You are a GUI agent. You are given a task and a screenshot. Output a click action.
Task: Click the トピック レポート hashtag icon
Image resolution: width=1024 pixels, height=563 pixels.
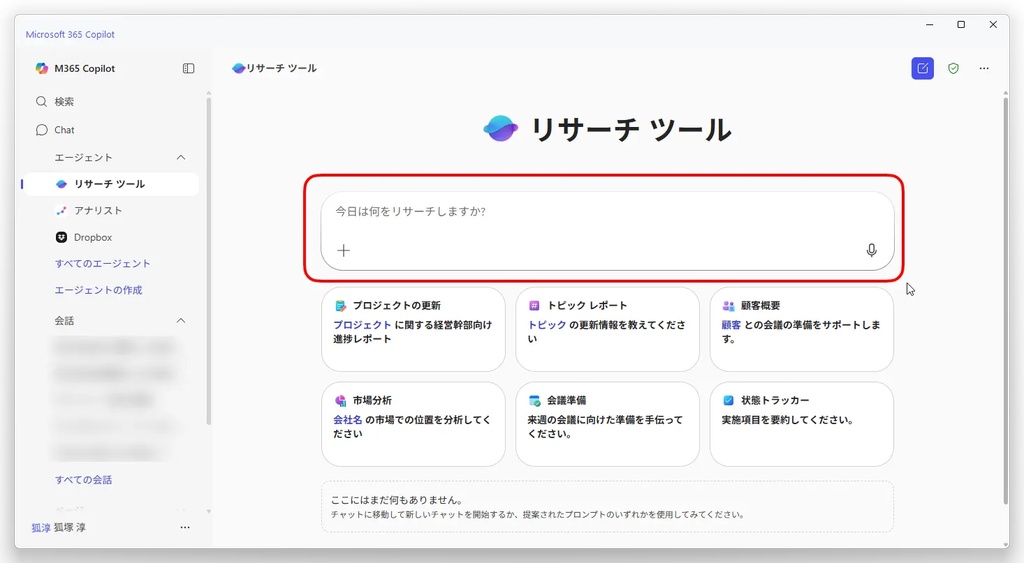tap(534, 306)
